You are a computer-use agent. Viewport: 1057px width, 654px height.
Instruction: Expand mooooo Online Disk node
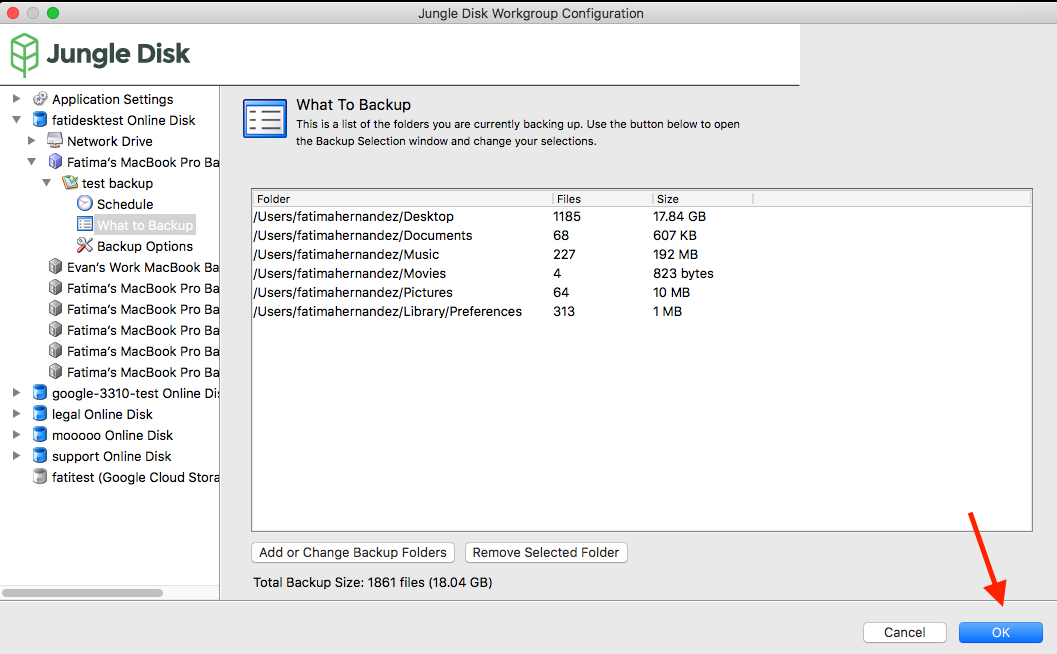click(17, 434)
